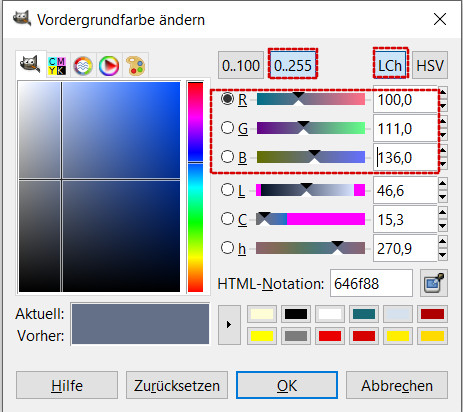Viewport: 463px width, 412px height.
Task: Increase the h value with up arrow
Action: point(443,242)
